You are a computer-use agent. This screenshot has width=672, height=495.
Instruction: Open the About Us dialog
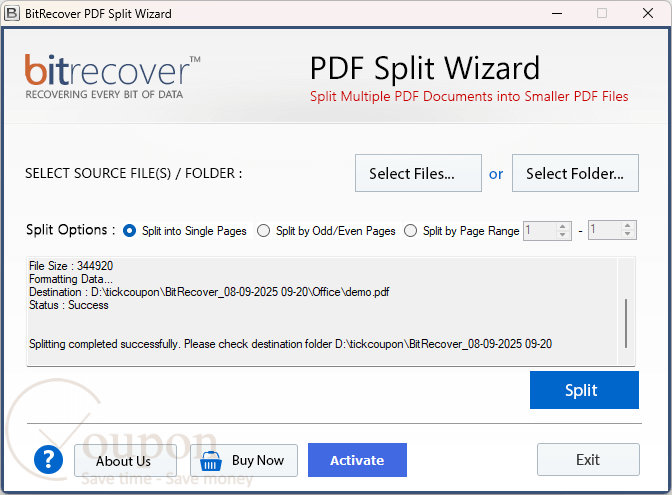(x=125, y=461)
